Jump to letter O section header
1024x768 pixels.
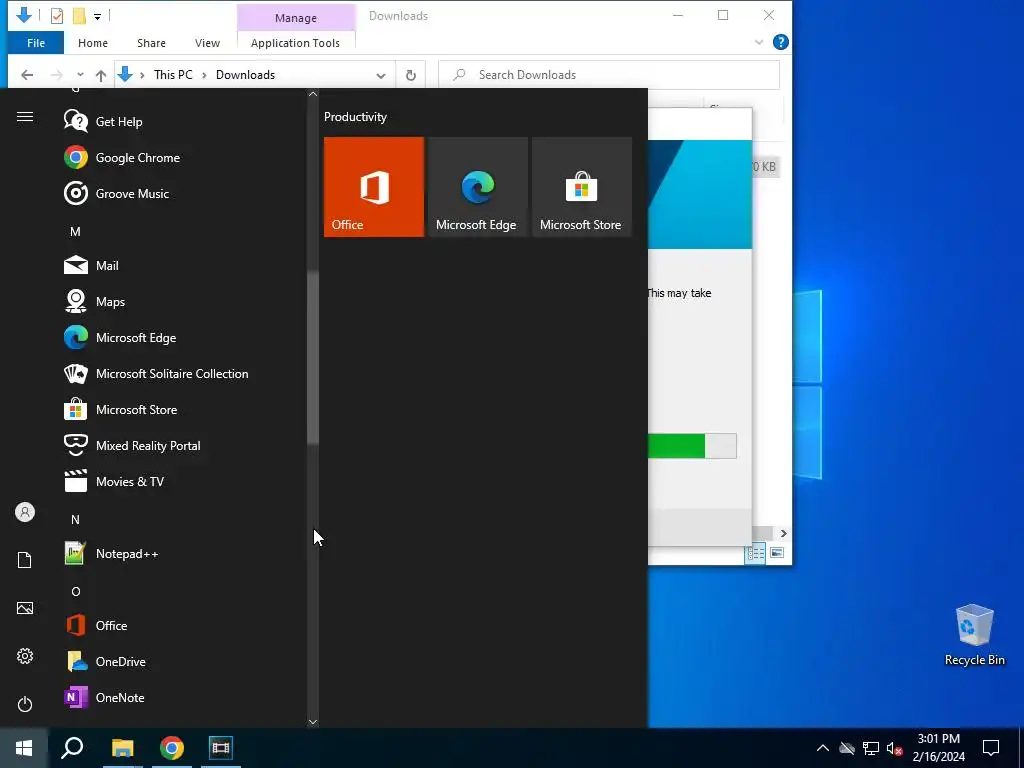click(75, 591)
